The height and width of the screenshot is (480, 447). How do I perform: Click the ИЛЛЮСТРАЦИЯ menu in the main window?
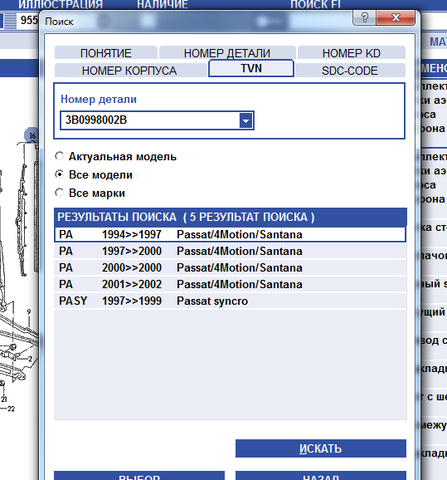coord(61,4)
